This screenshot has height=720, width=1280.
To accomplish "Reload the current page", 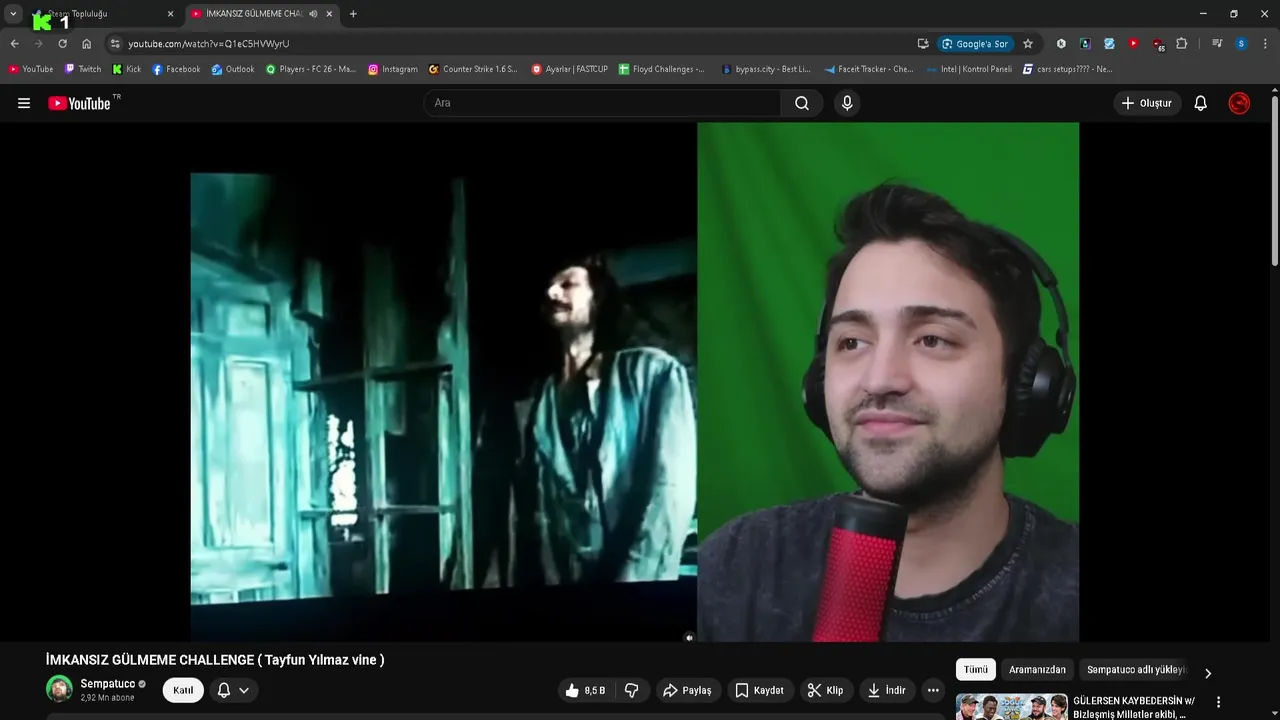I will [x=62, y=44].
